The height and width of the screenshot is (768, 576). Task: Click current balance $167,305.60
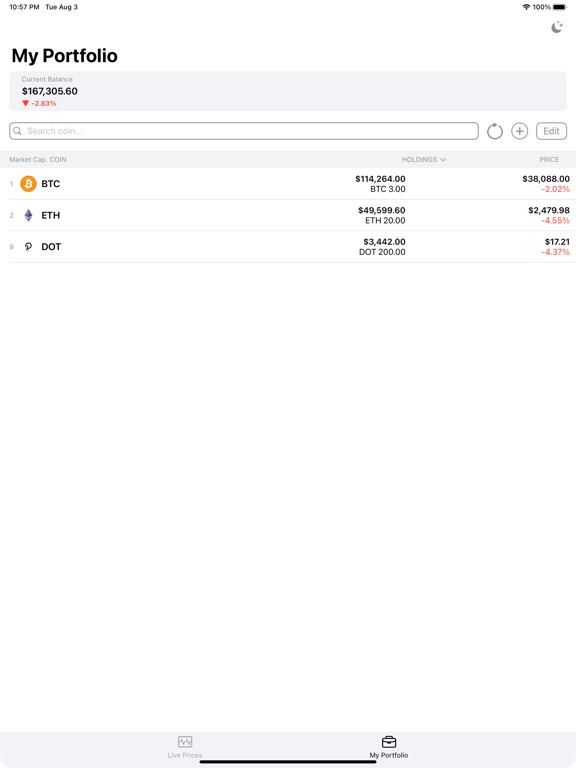(x=49, y=91)
